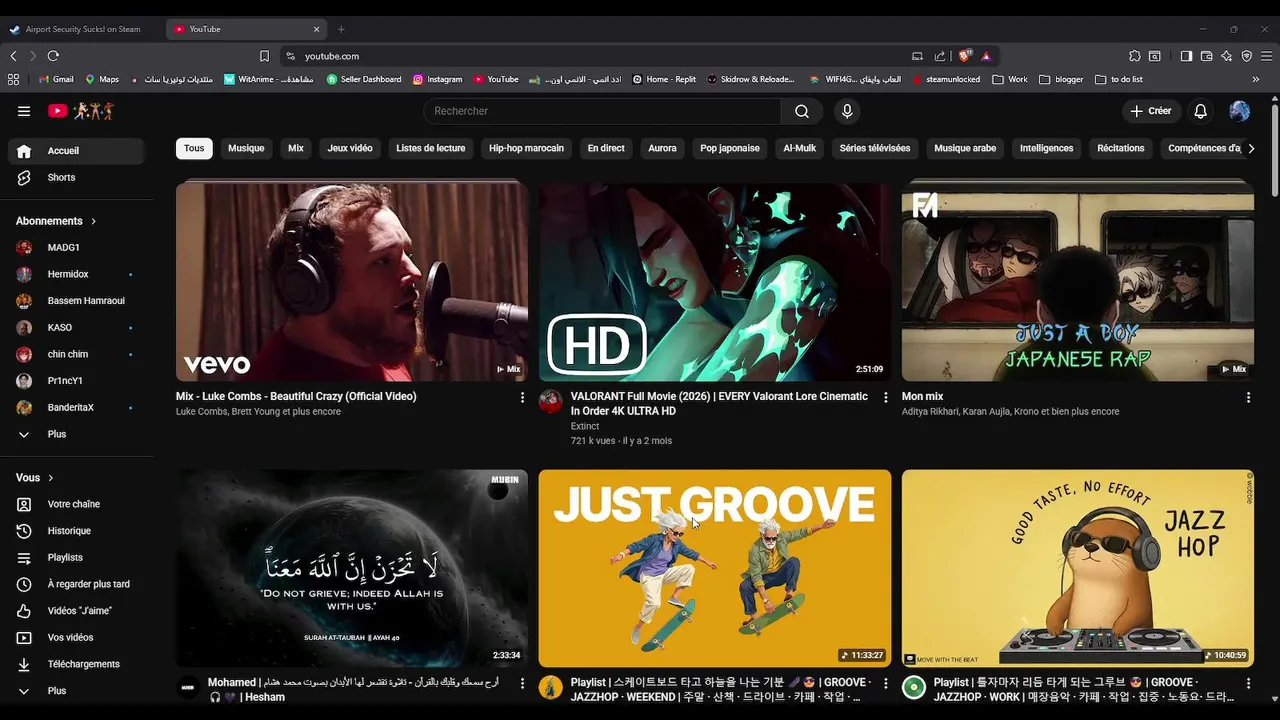Screen dimensions: 1280x720
Task: Open the Créer dropdown button
Action: pos(1150,111)
